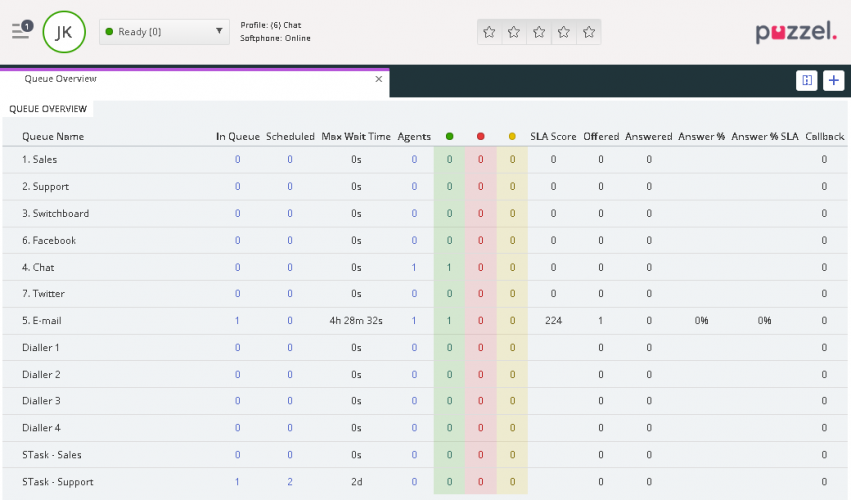This screenshot has width=851, height=500.
Task: Open the Ready status dropdown
Action: click(x=165, y=32)
